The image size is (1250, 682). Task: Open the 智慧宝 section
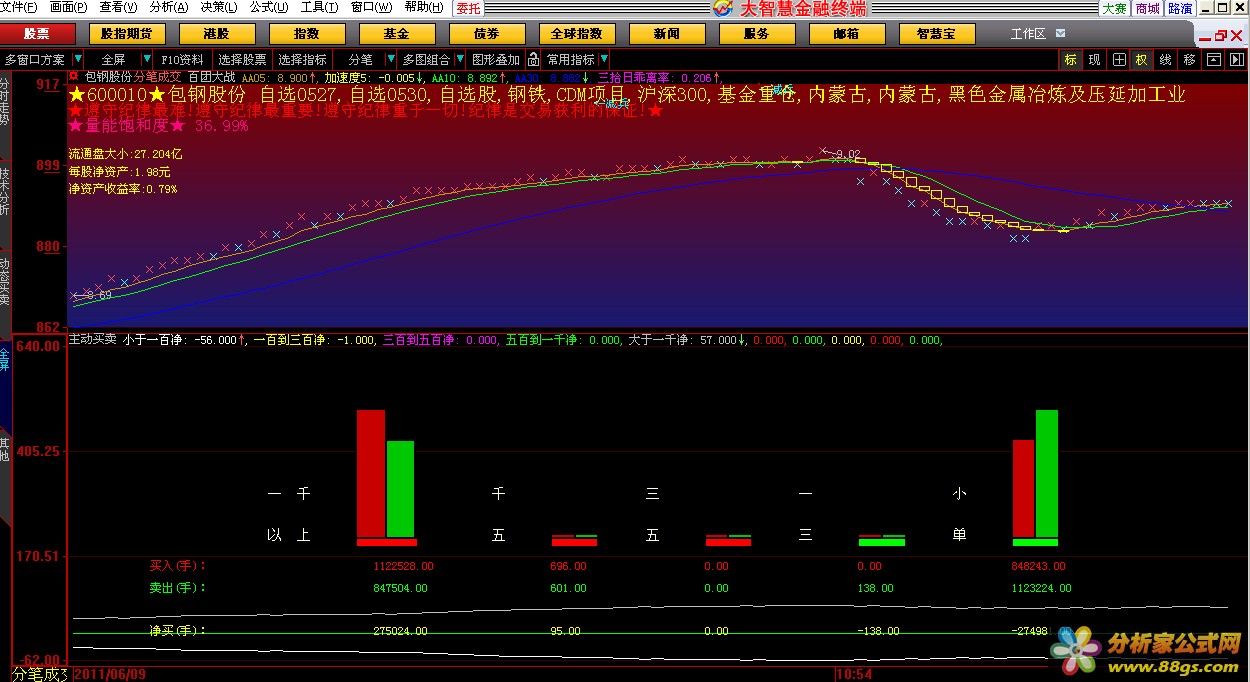[936, 33]
